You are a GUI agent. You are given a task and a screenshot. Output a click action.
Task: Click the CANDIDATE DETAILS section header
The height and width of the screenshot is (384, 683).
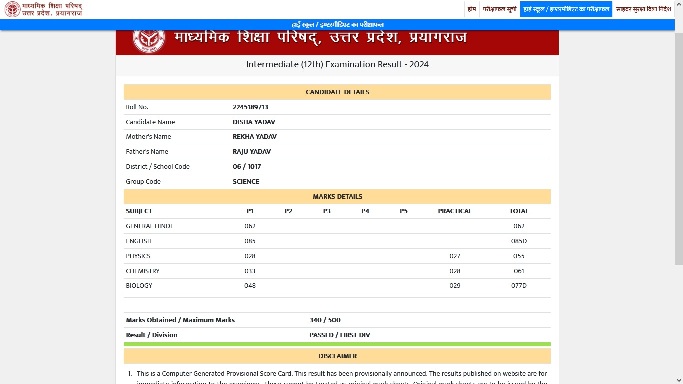point(337,92)
